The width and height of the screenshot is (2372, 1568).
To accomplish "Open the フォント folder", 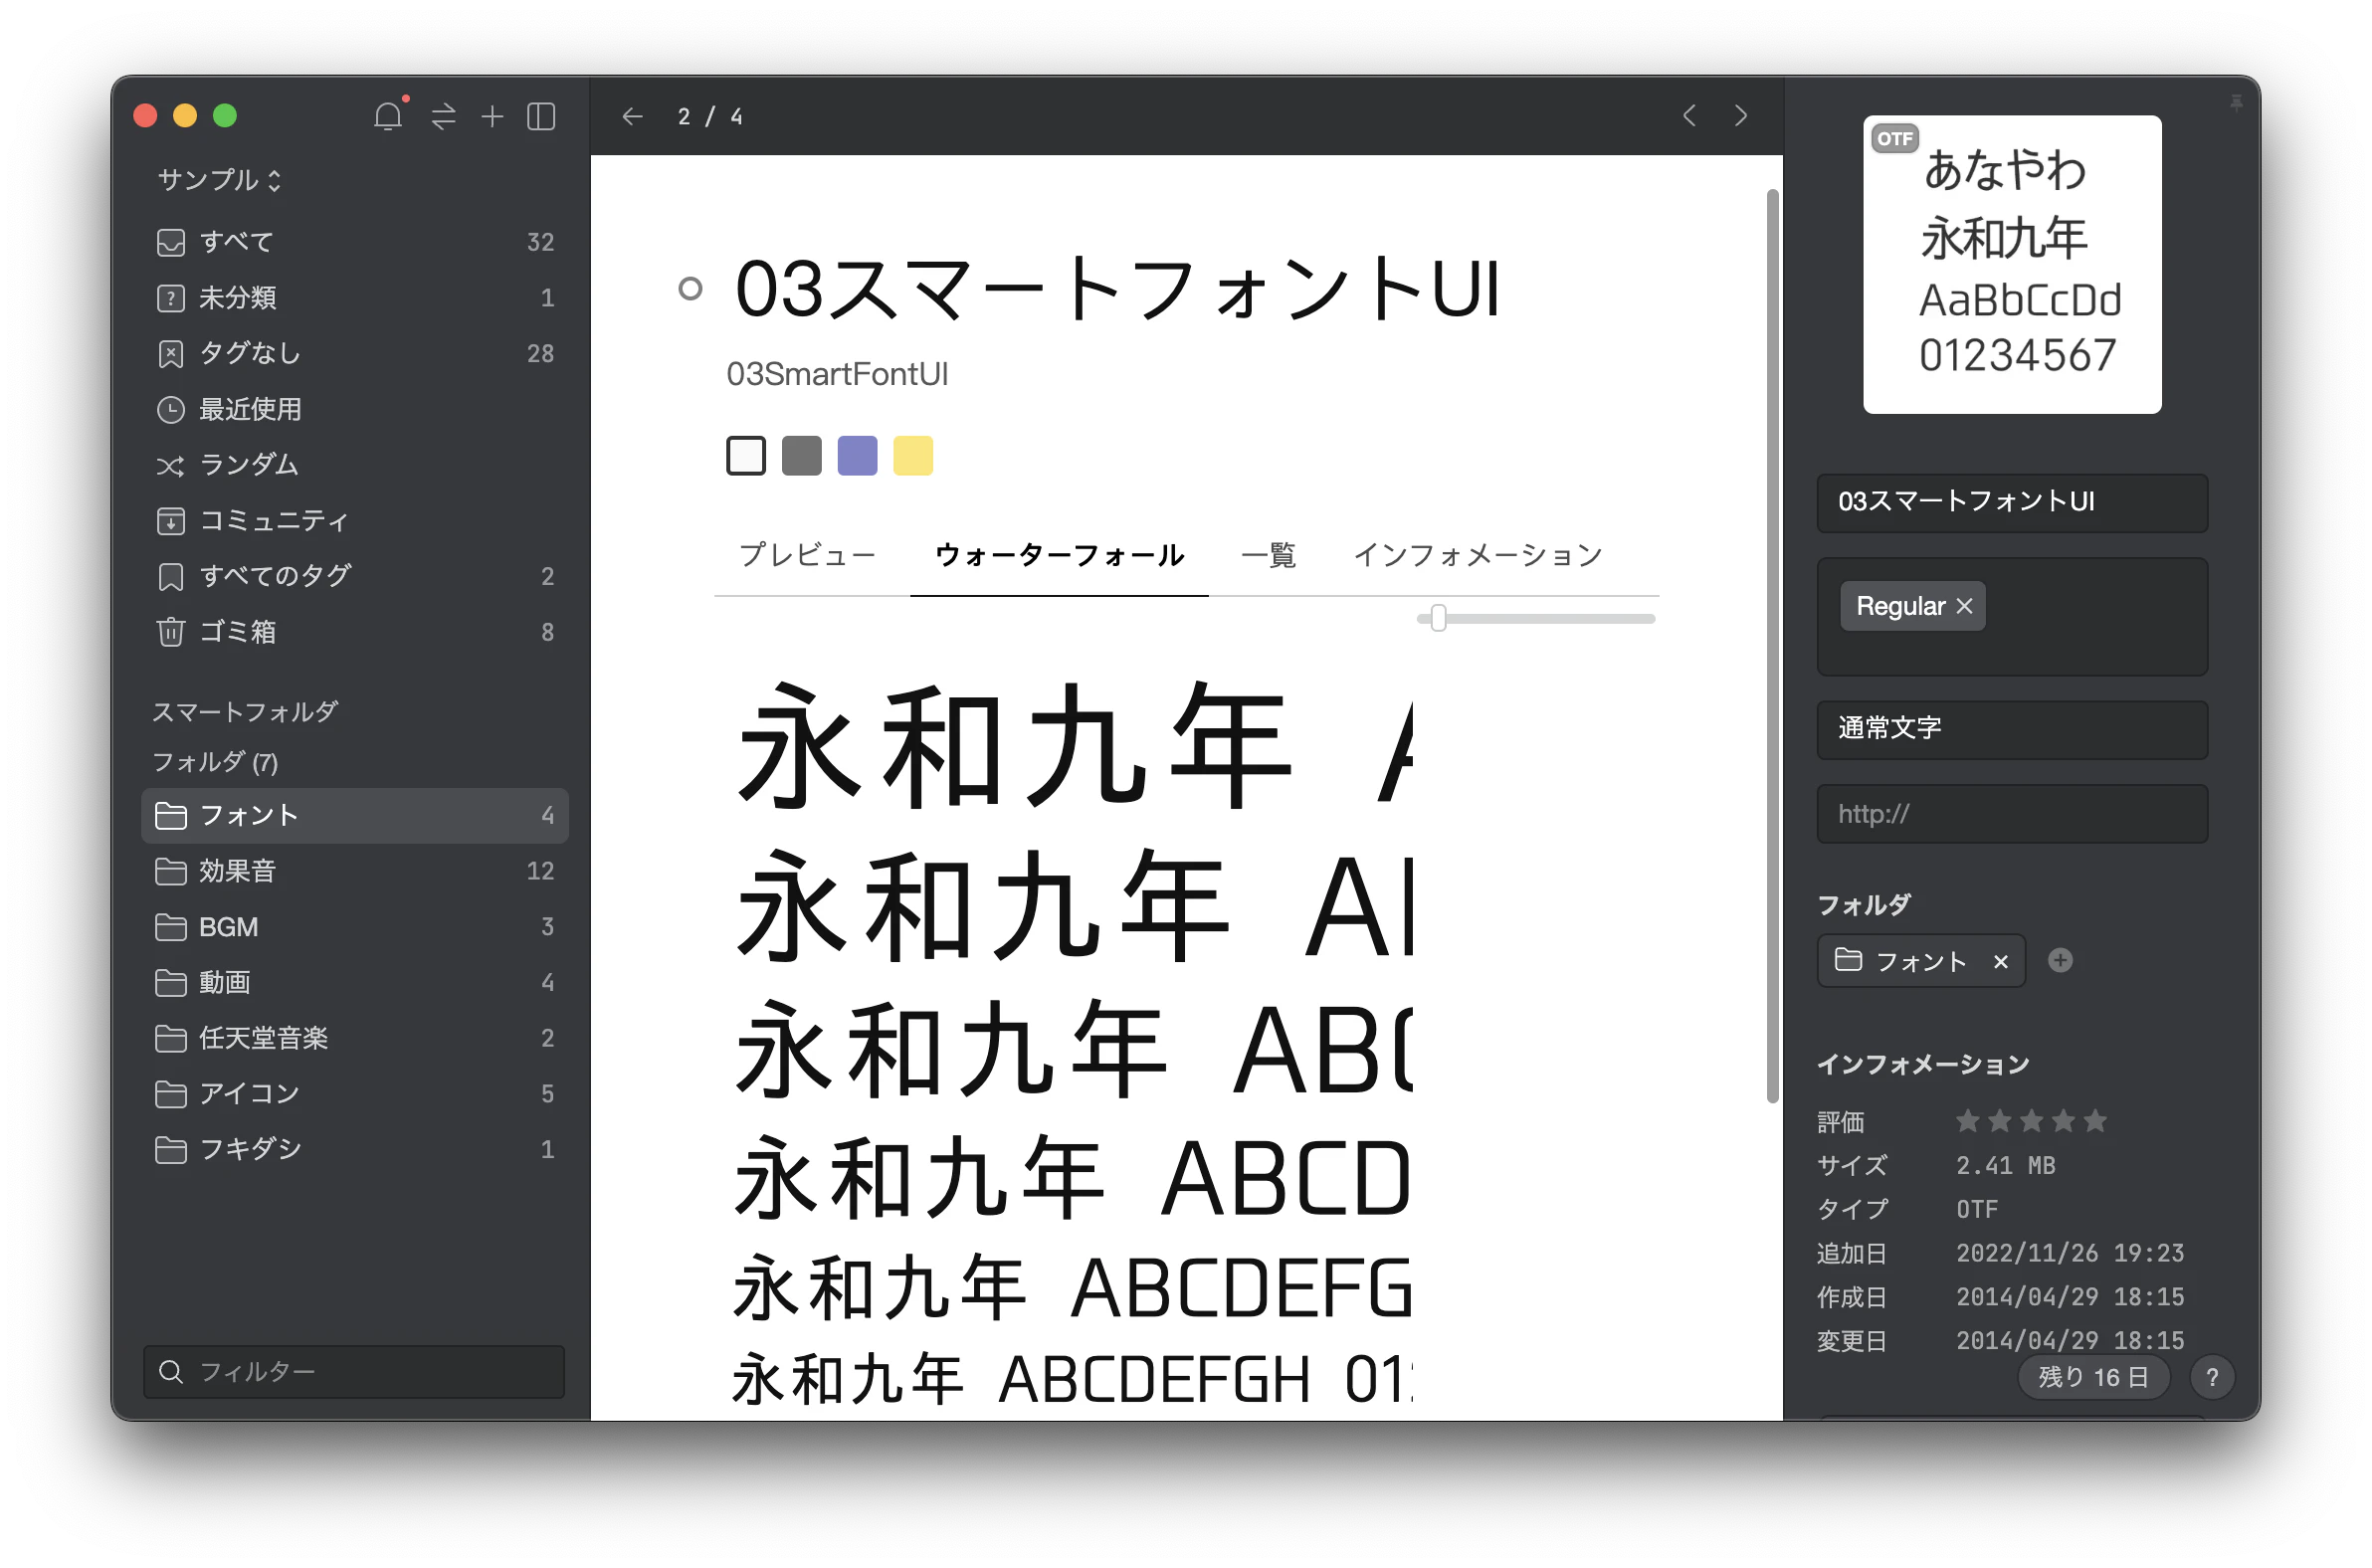I will (x=248, y=815).
